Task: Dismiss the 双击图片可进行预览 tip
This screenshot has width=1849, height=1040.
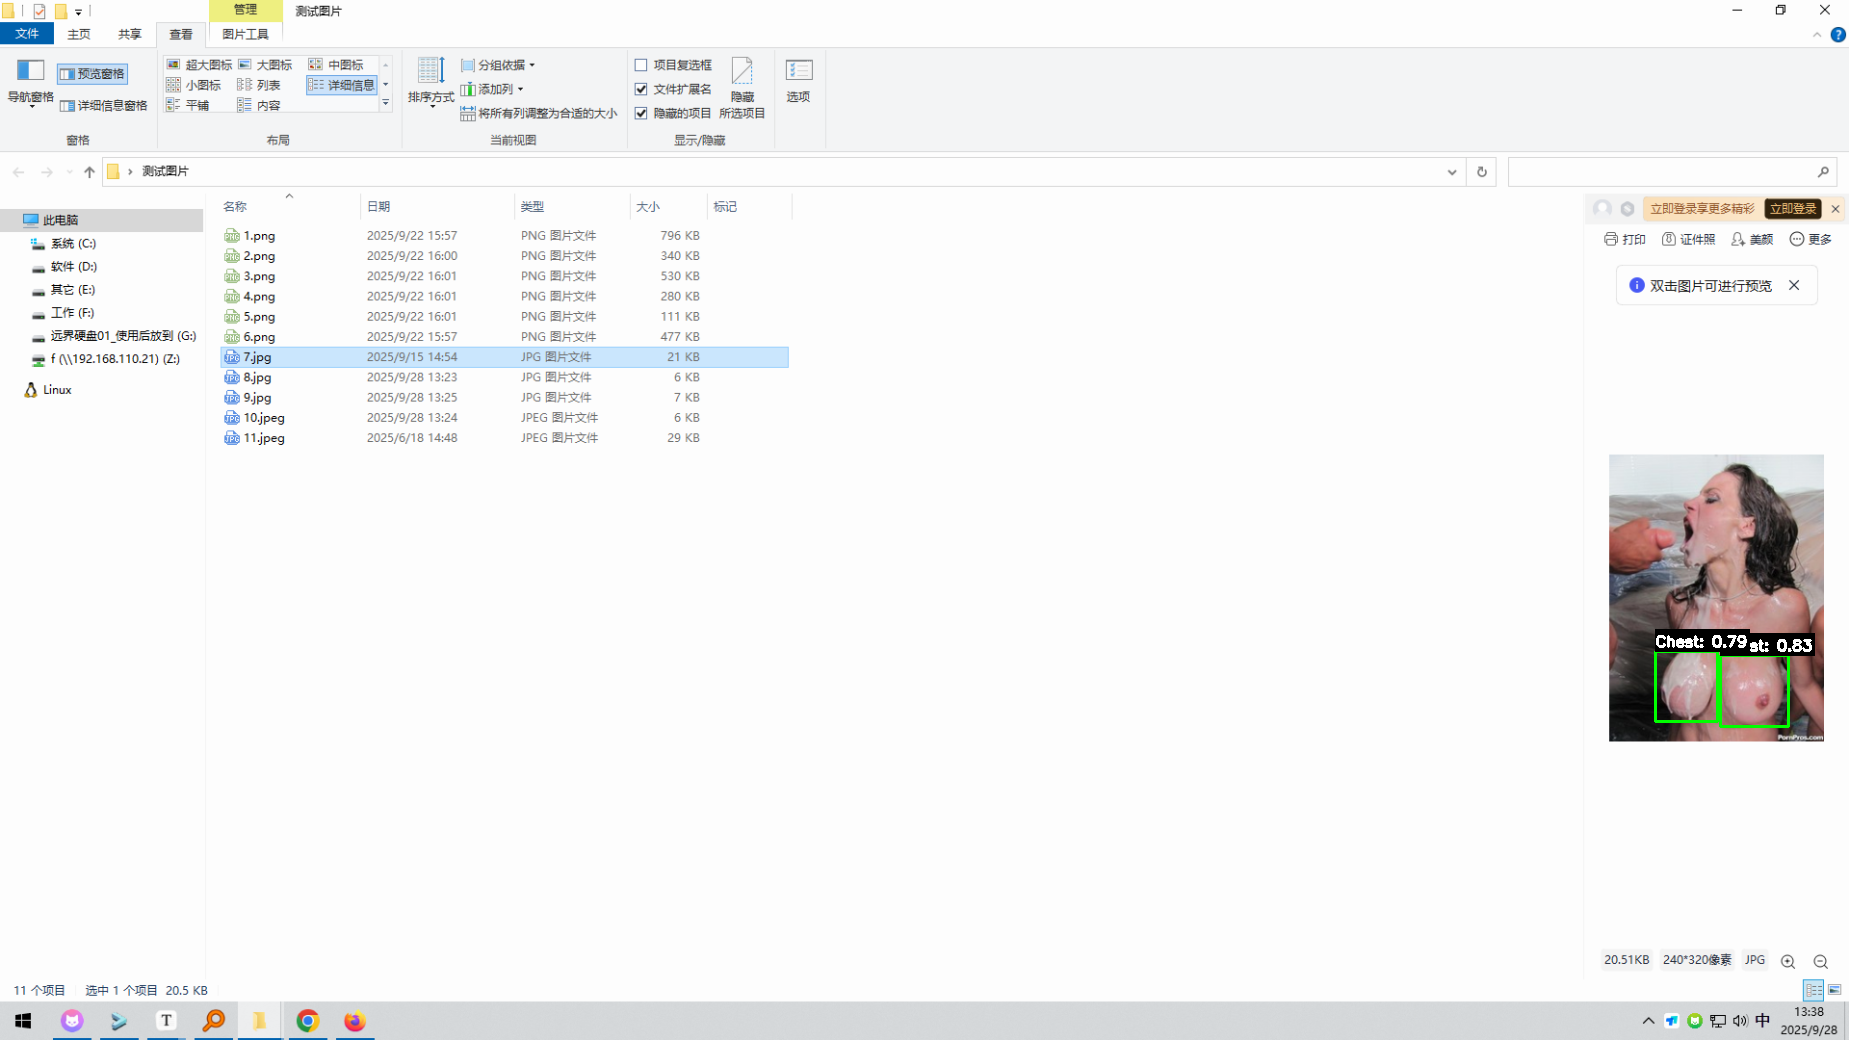Action: 1794,285
